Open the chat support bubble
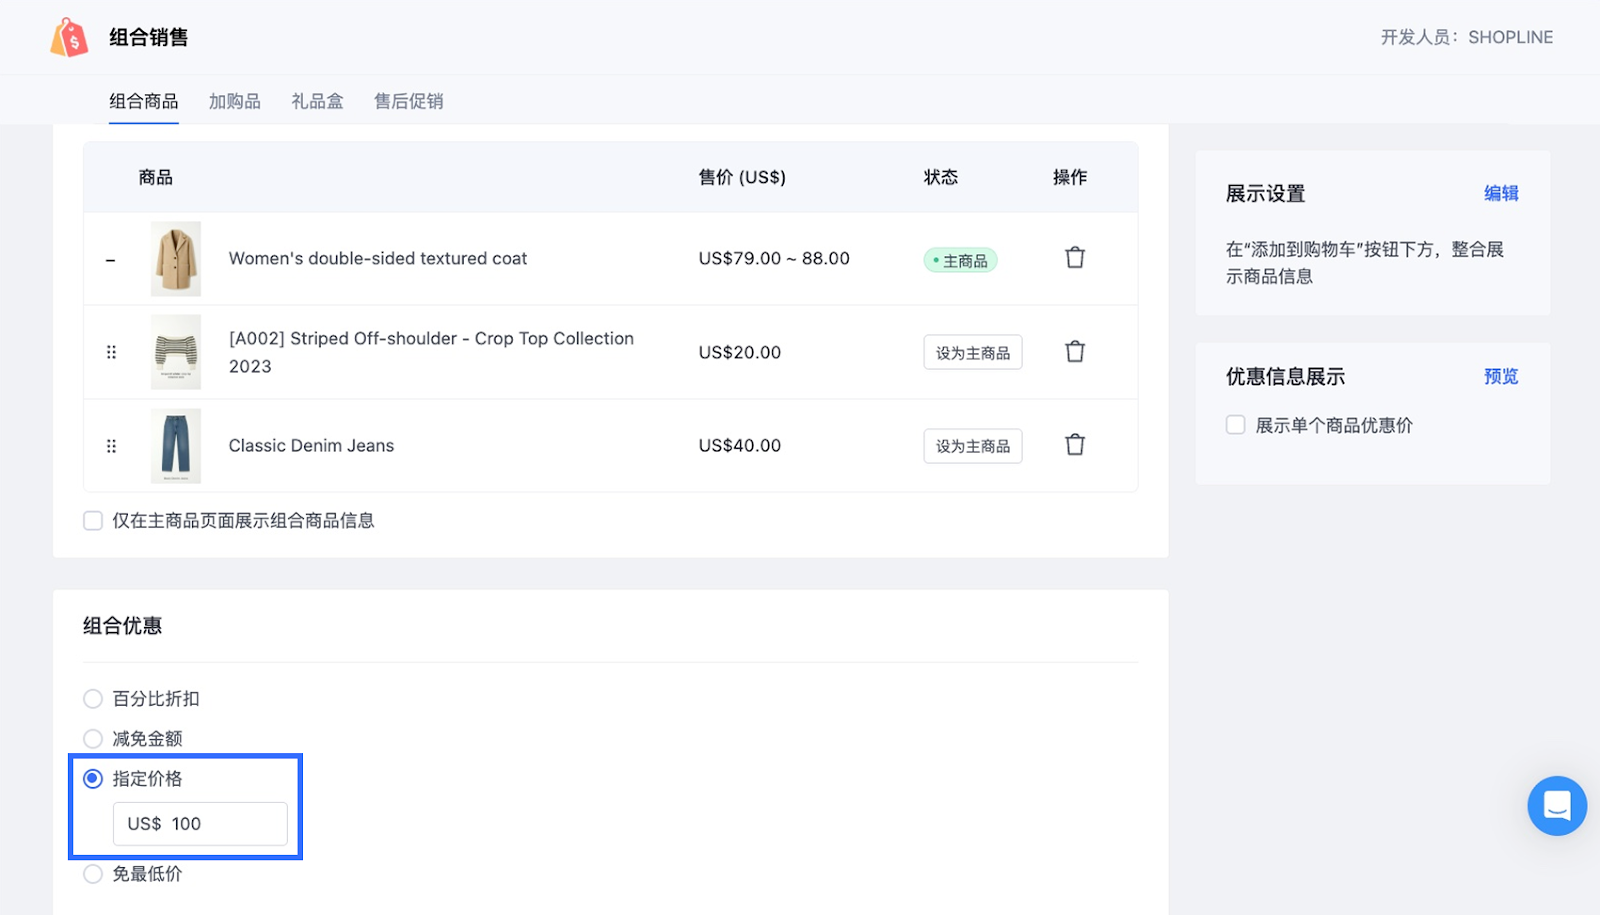This screenshot has height=915, width=1600. pyautogui.click(x=1556, y=805)
